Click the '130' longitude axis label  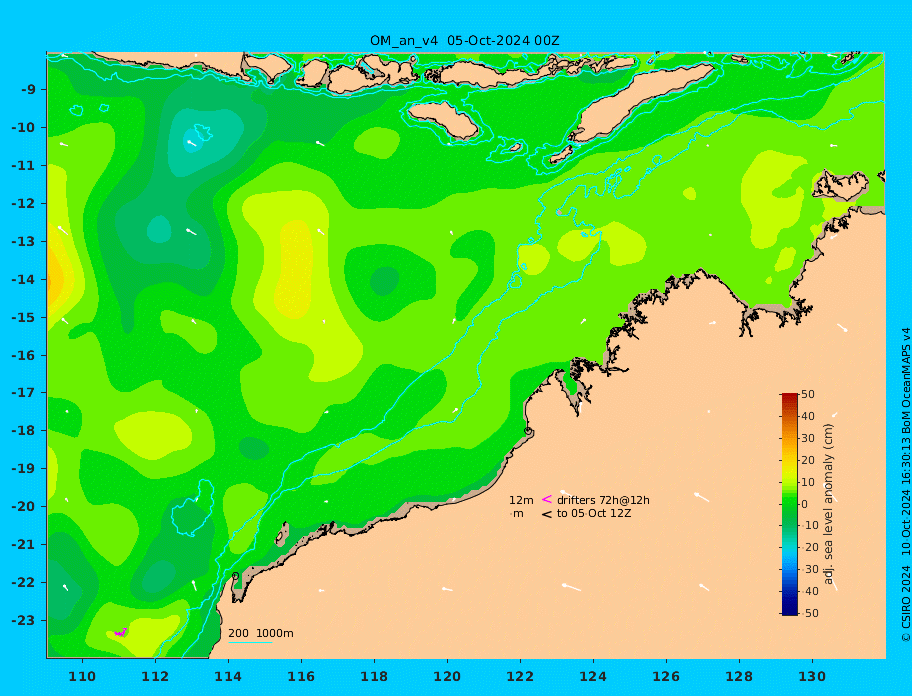click(812, 676)
